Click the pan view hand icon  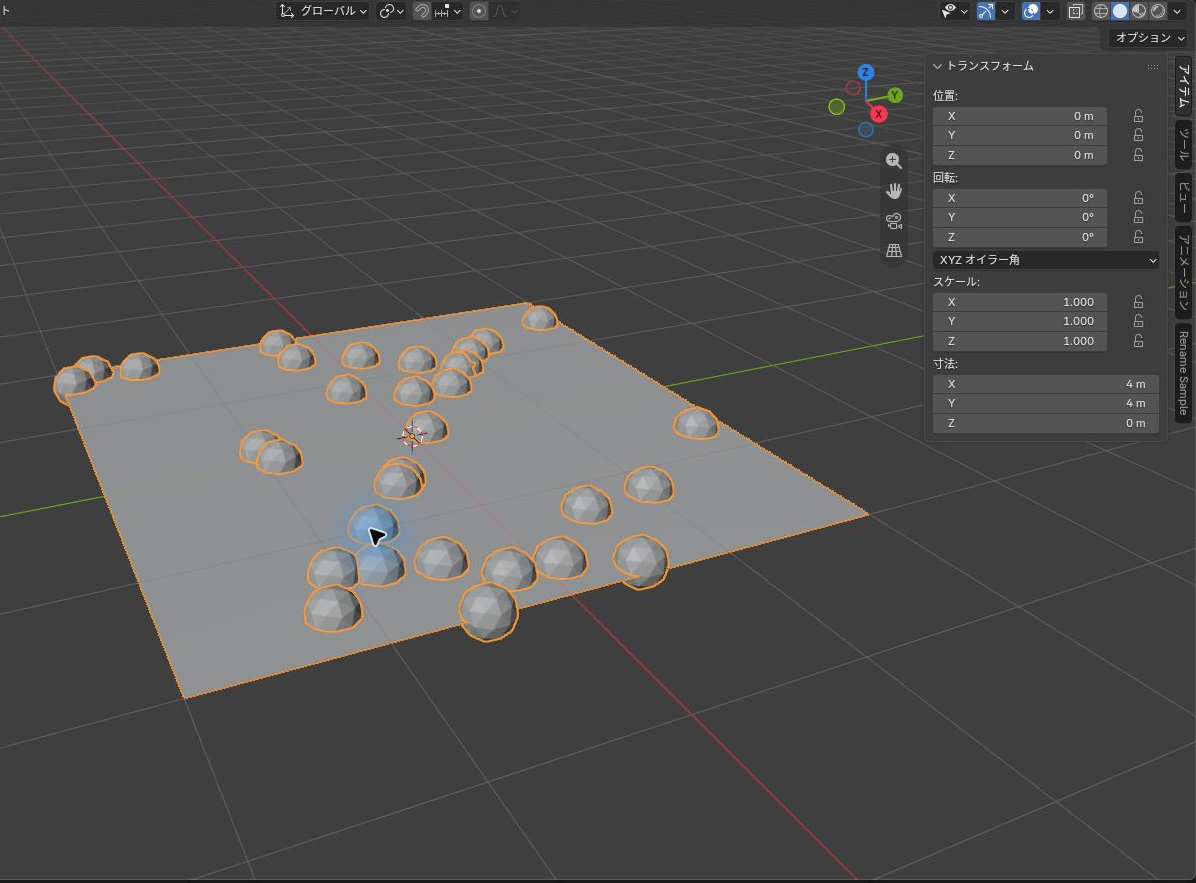click(x=894, y=191)
